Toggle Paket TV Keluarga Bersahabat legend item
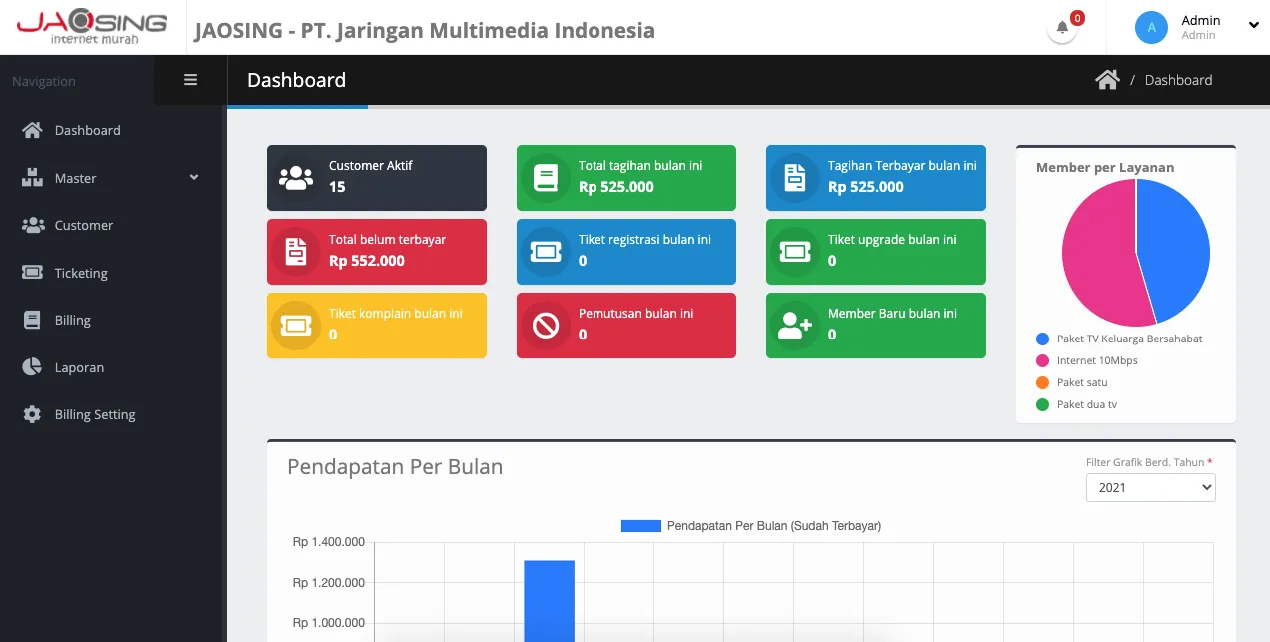Screen dimensions: 1270x642 click(x=1120, y=339)
